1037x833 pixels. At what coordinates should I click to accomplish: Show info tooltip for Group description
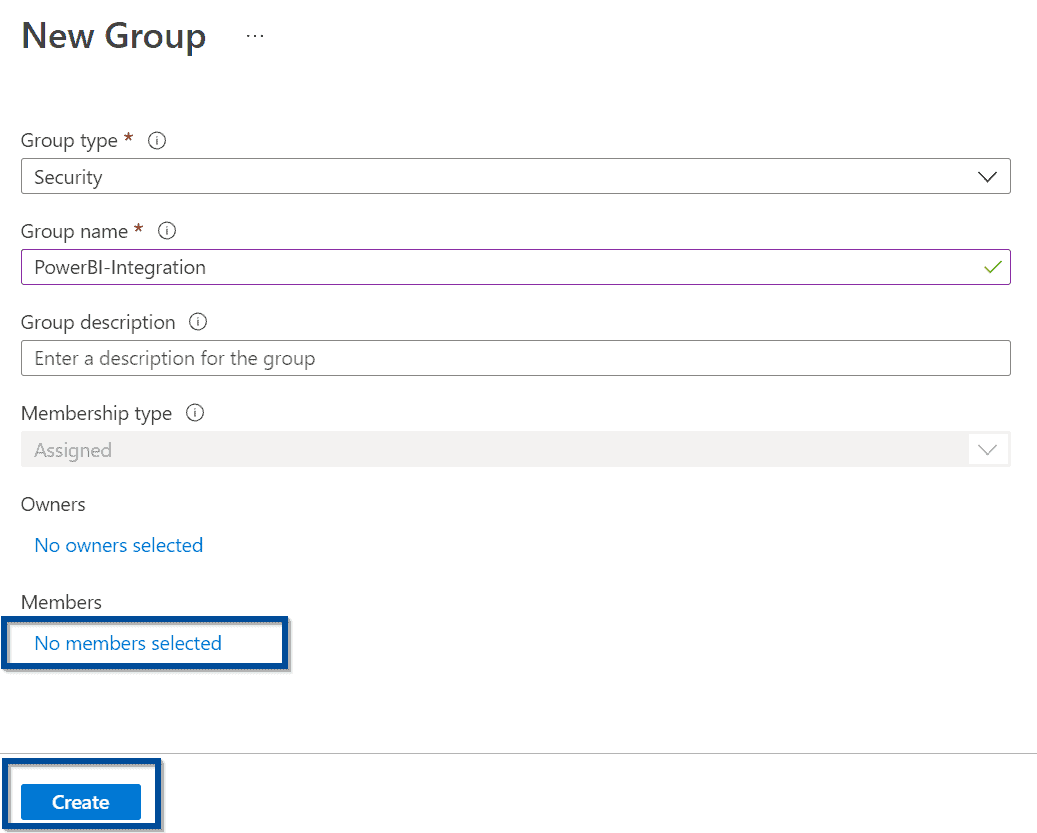[x=198, y=322]
